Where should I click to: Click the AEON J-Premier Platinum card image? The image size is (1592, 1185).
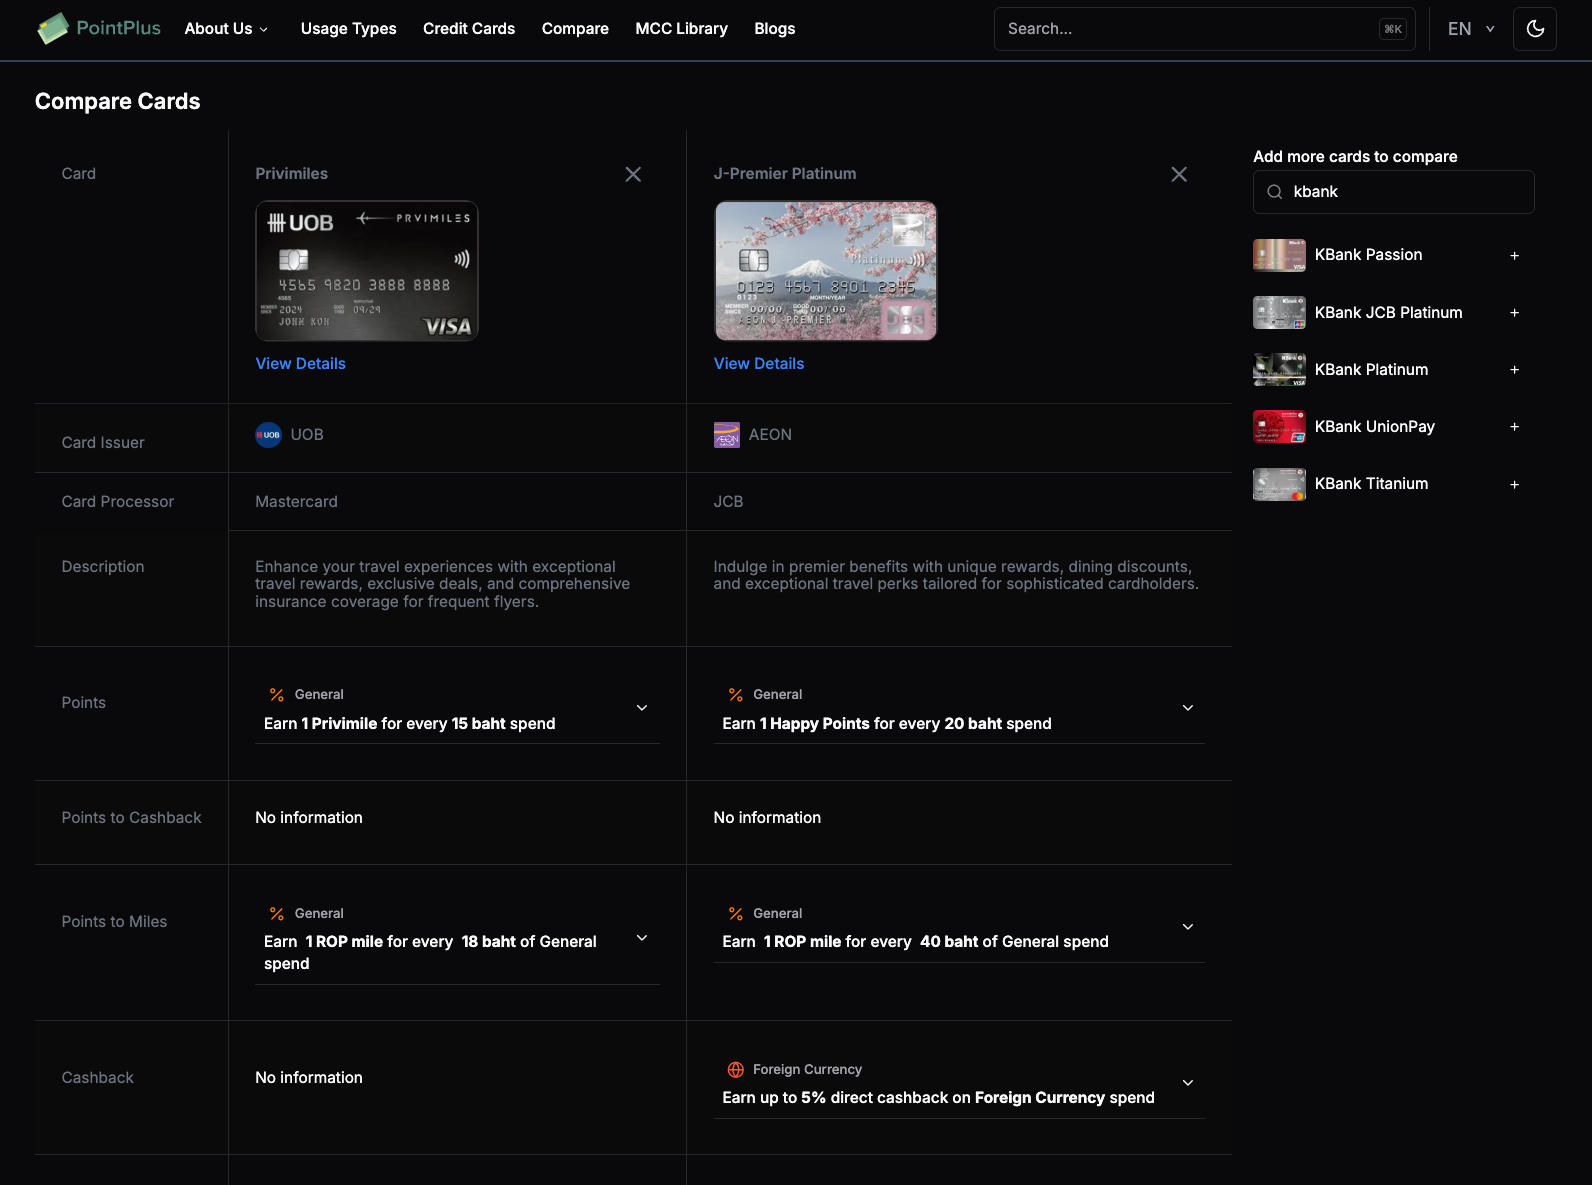pos(826,271)
